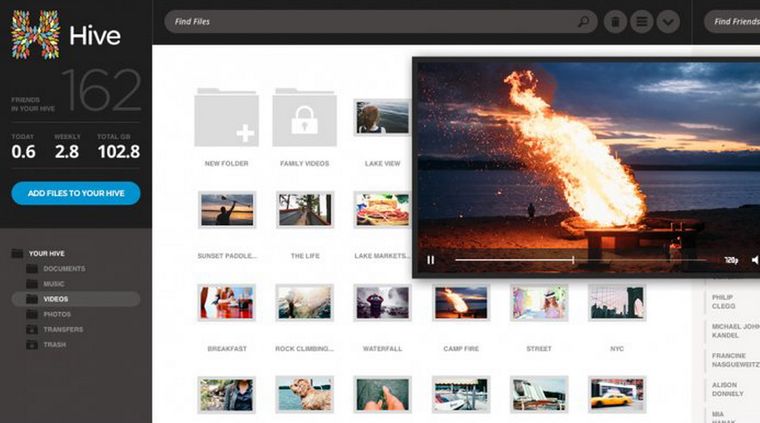Click the Weekly 2.8 value
The height and width of the screenshot is (423, 760).
[x=67, y=152]
